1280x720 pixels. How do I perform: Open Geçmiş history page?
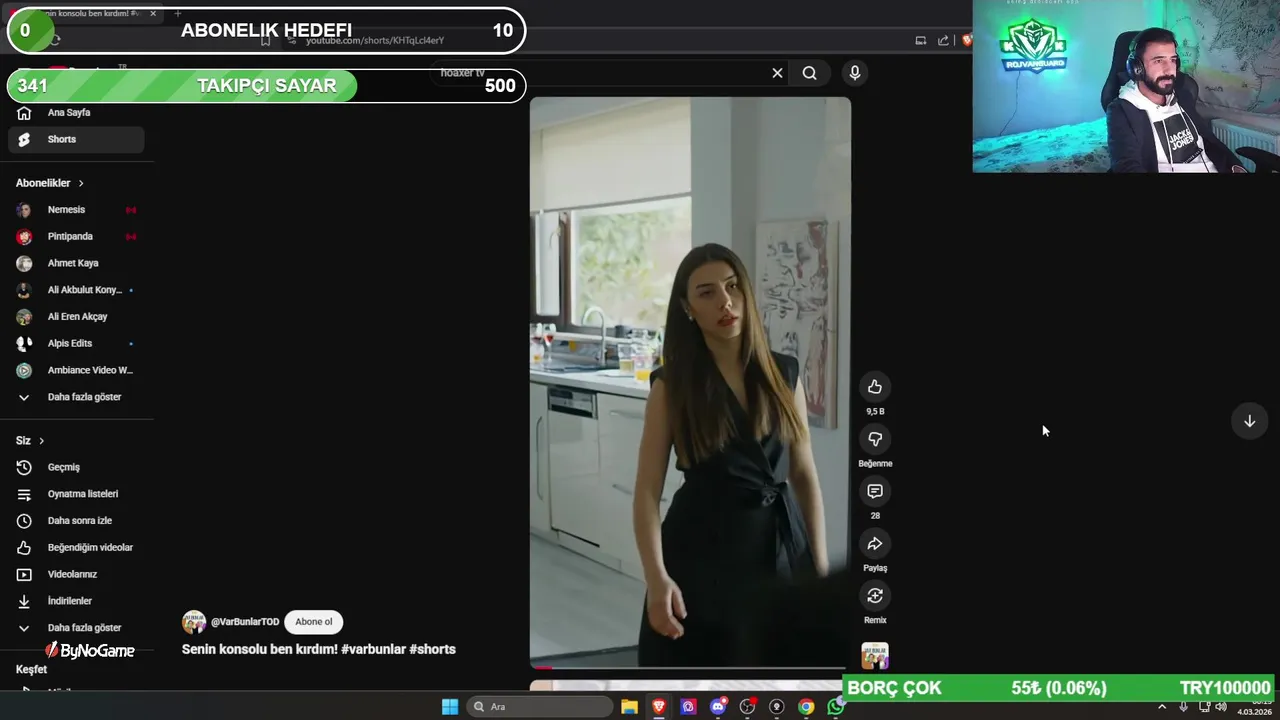tap(76, 467)
